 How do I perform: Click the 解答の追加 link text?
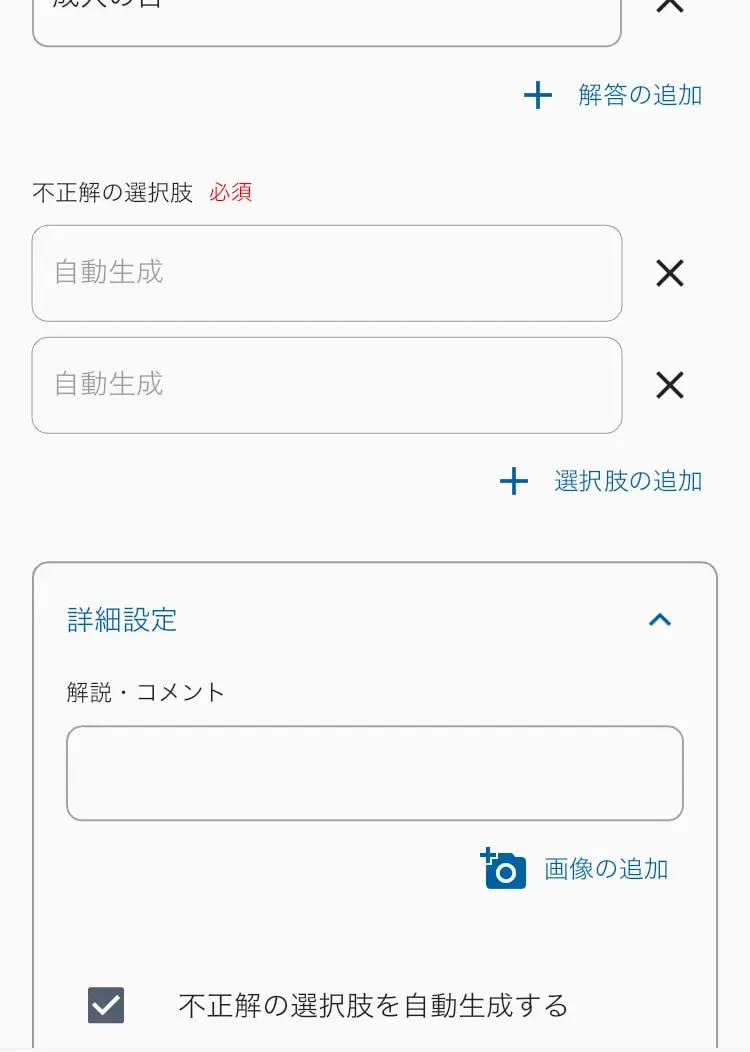tap(640, 95)
